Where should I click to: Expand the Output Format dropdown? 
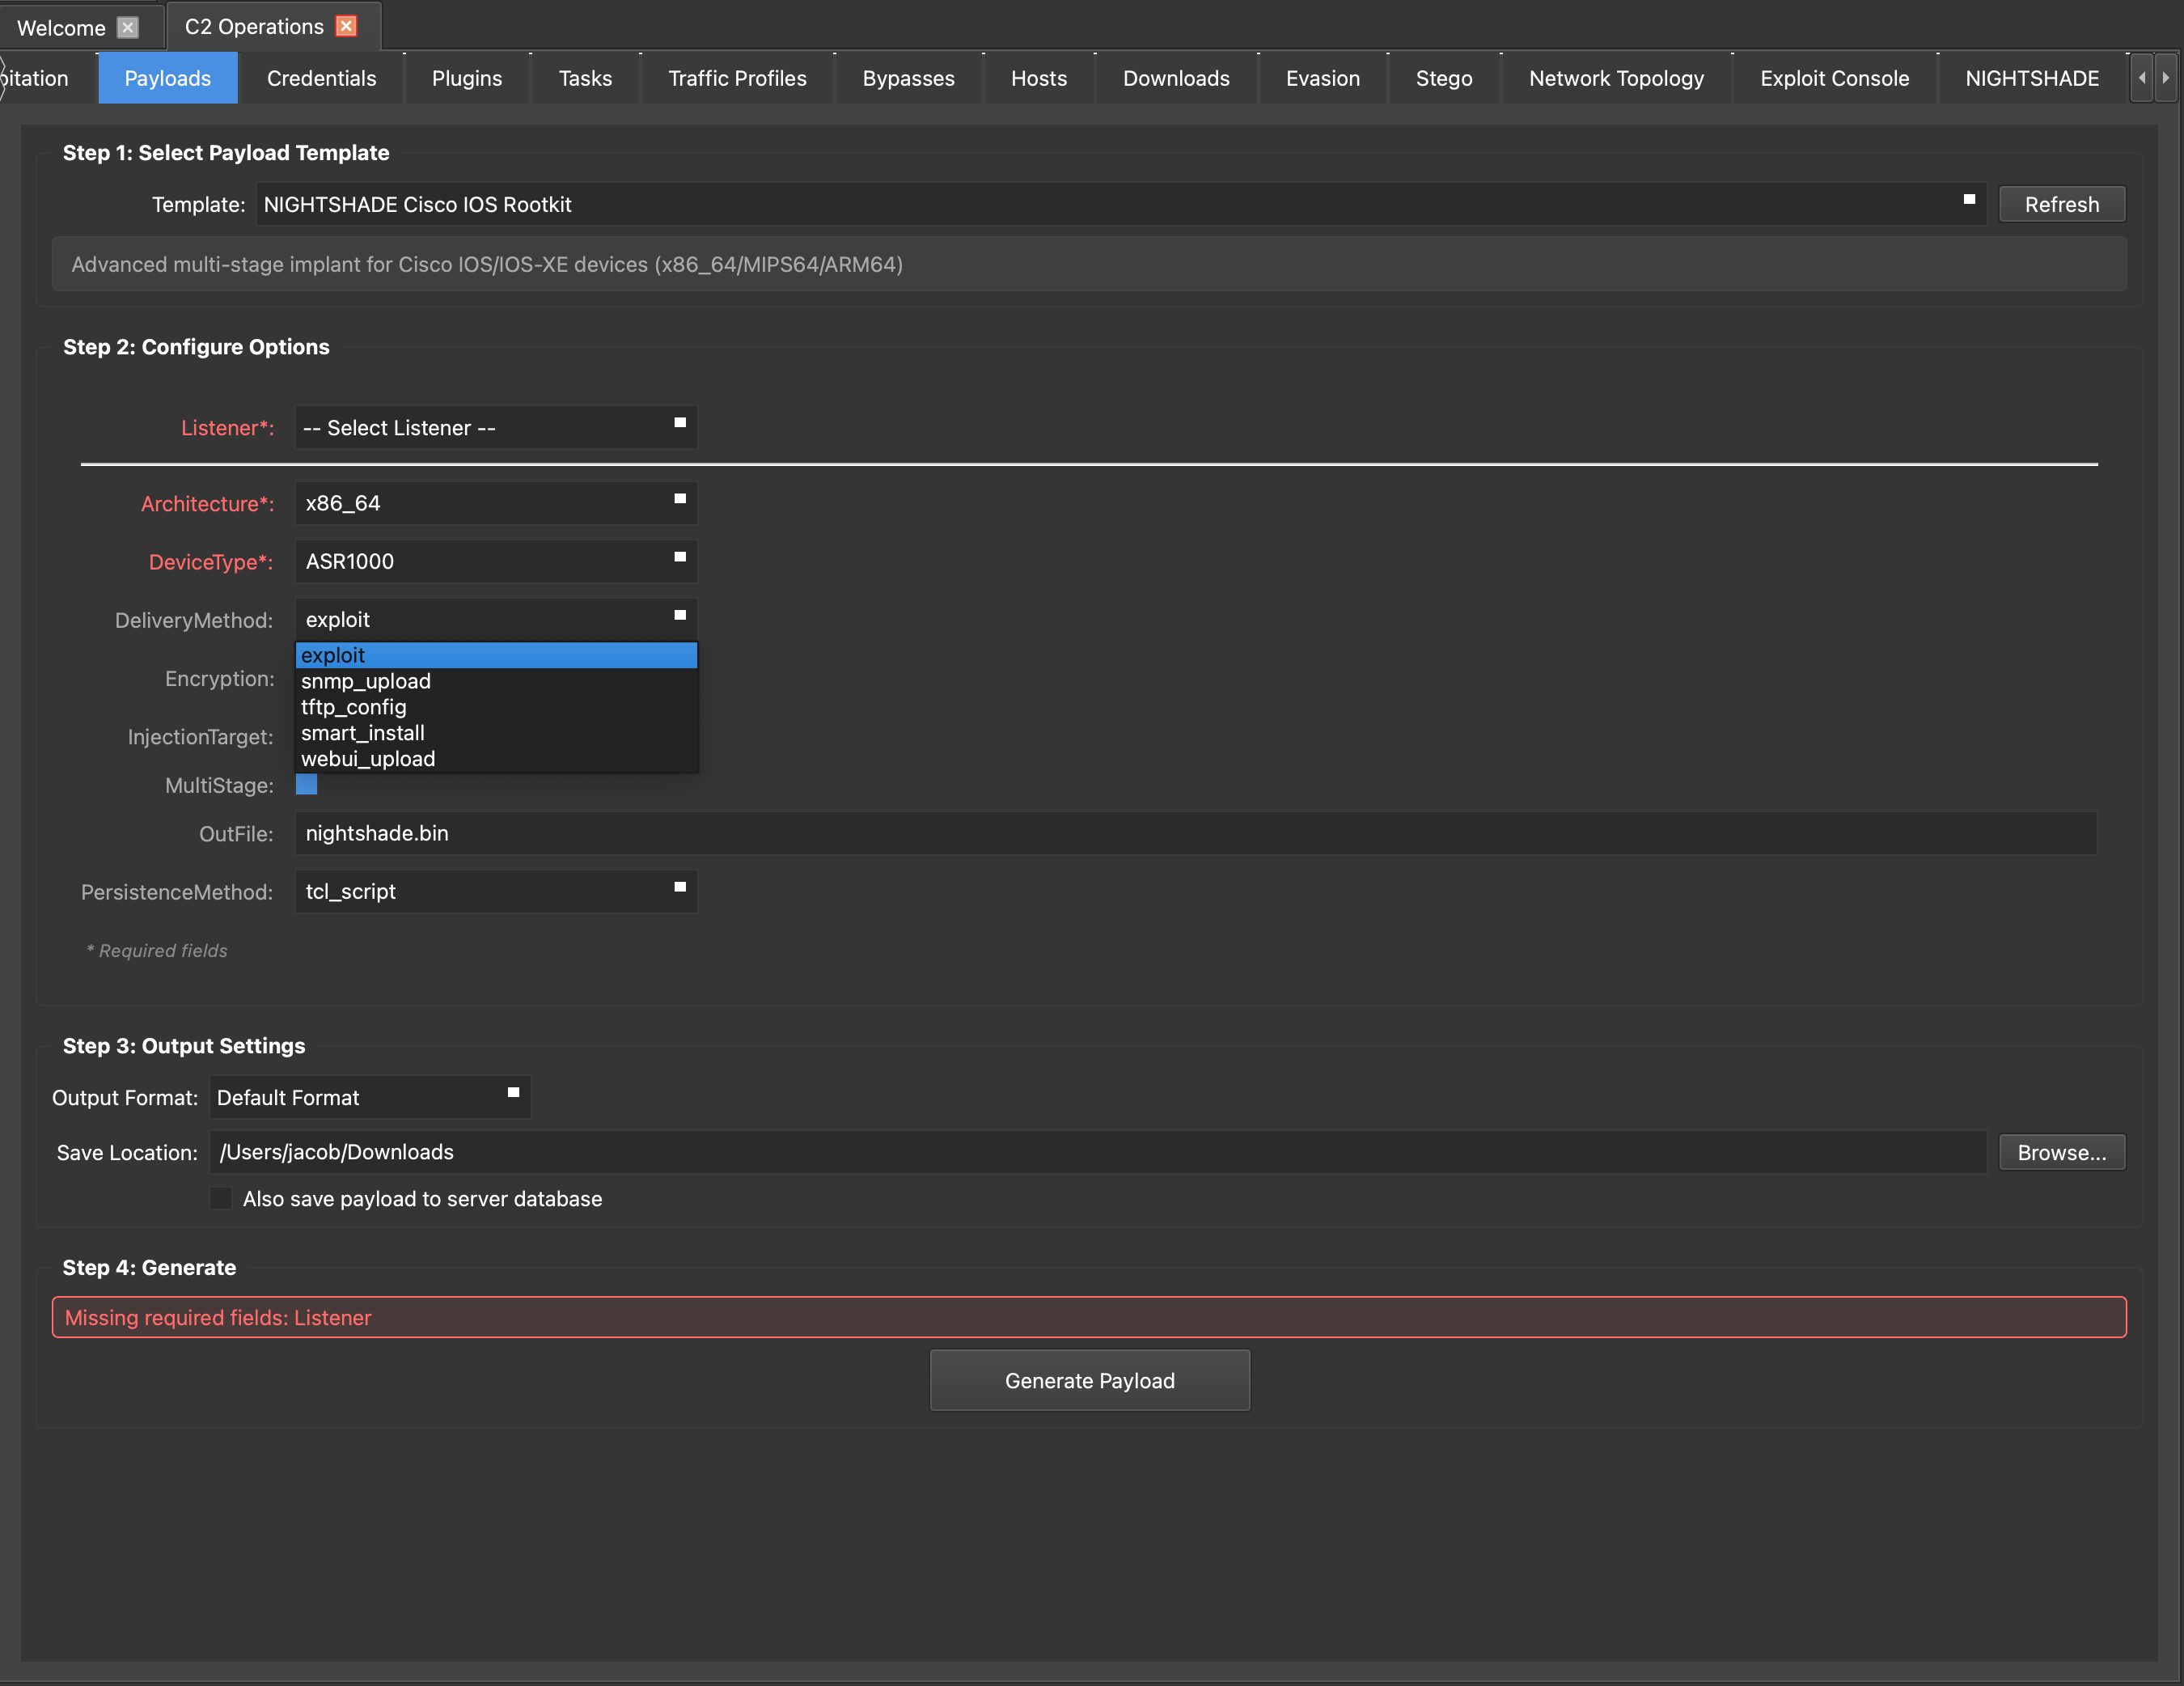(x=369, y=1097)
